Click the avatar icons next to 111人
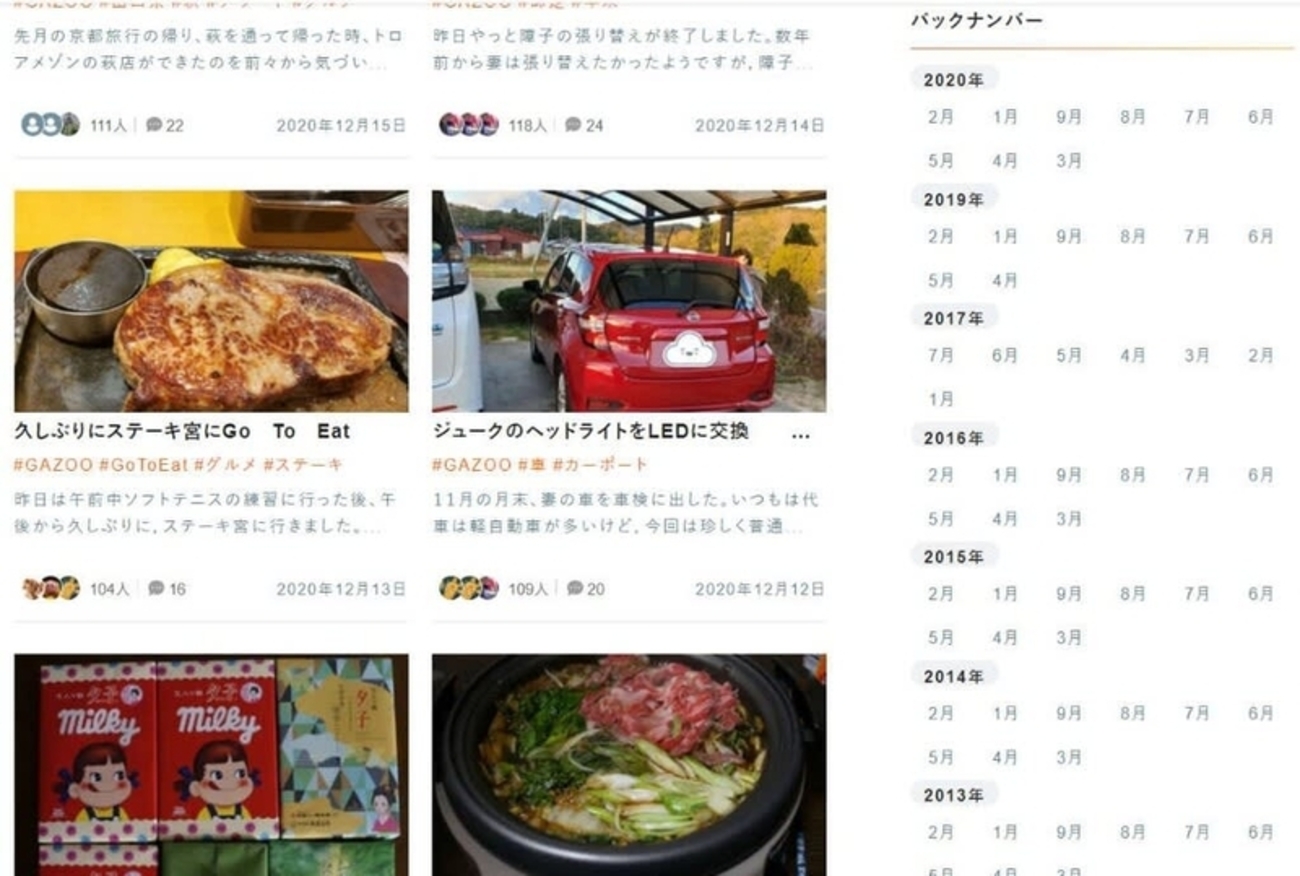 (x=50, y=124)
